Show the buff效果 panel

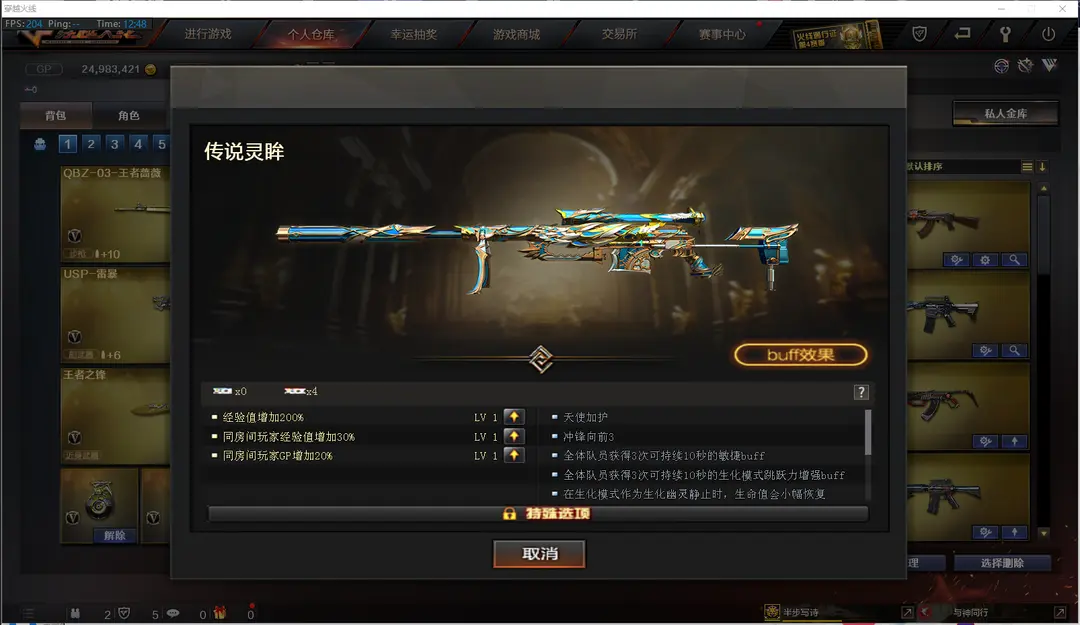tap(800, 355)
